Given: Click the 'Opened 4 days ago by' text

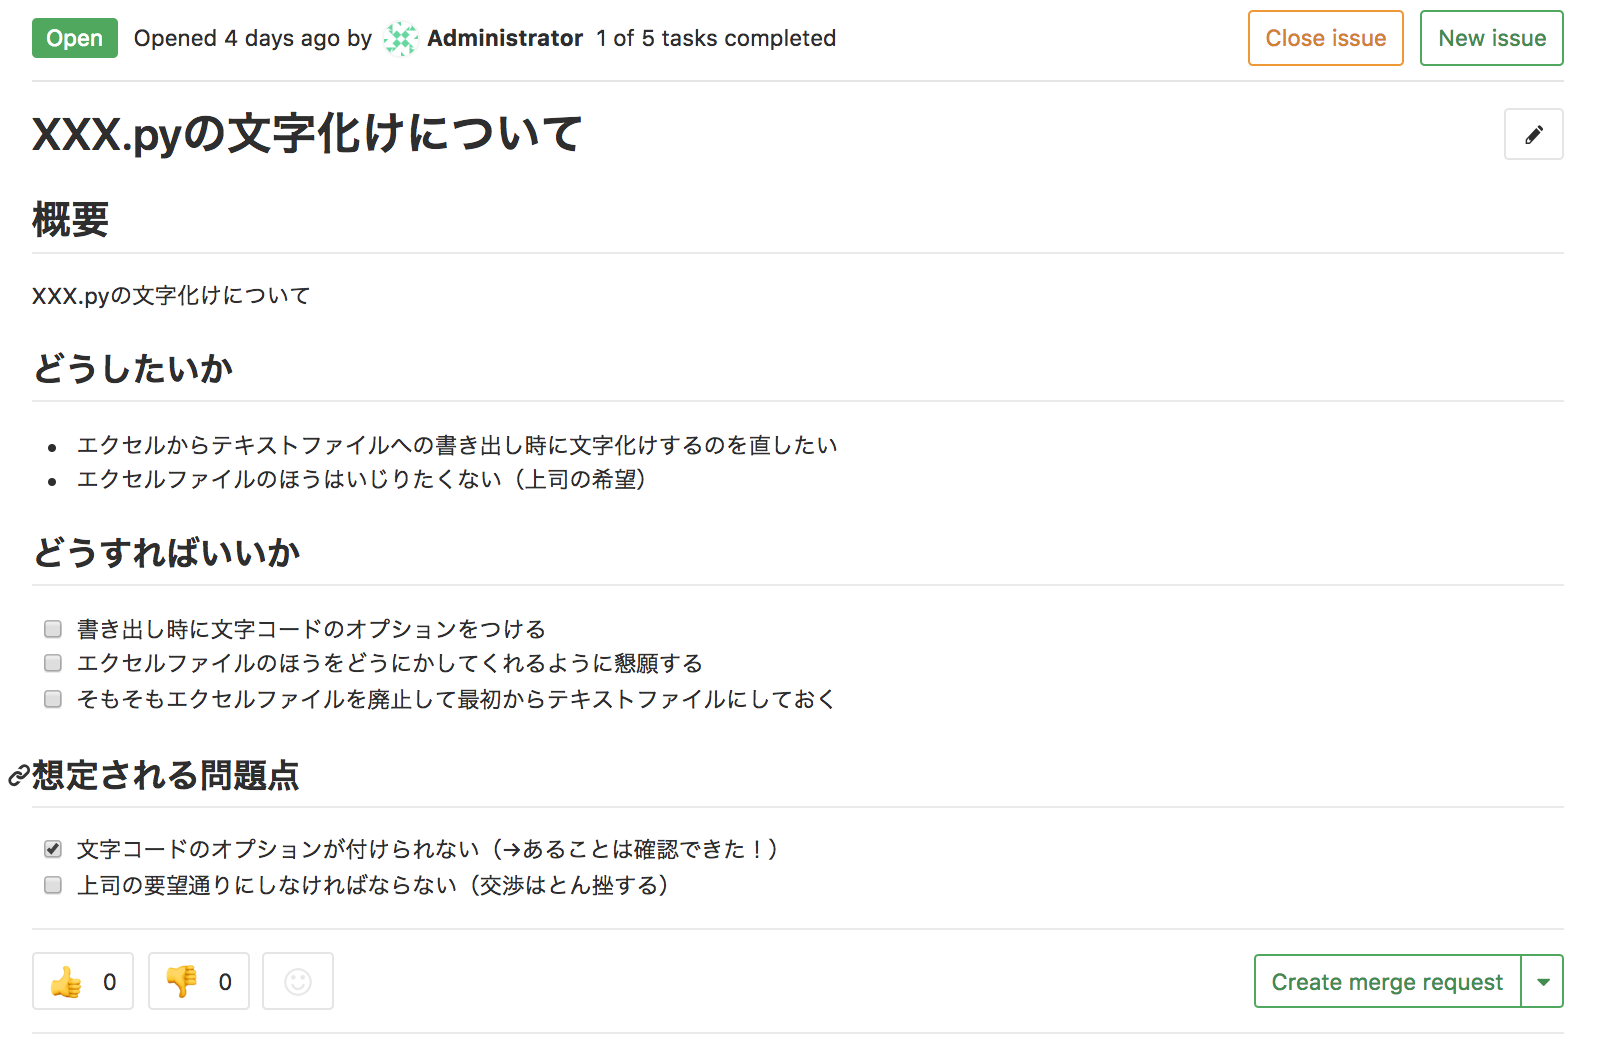Looking at the screenshot, I should 253,38.
